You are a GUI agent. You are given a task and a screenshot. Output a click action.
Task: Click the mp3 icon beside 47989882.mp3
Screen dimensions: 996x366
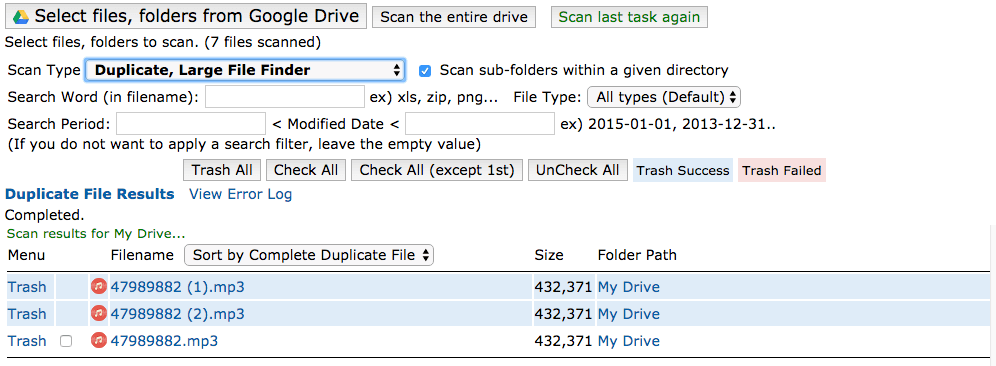tap(98, 341)
